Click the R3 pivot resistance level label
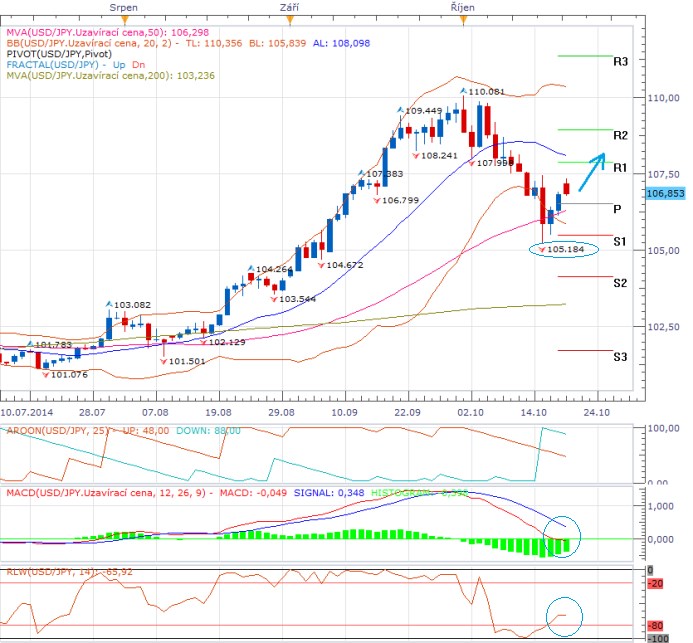Viewport: 693px width, 643px height. pyautogui.click(x=621, y=61)
